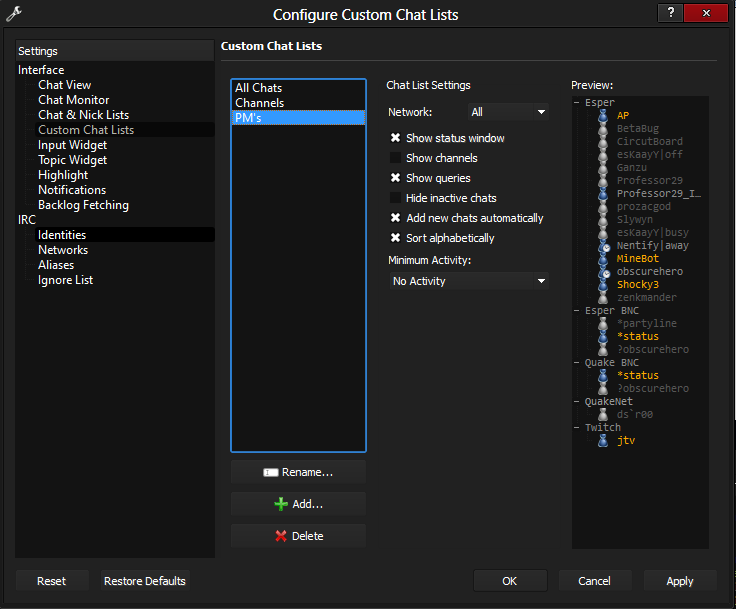736x609 pixels.
Task: Click the wrench icon in the title bar
Action: pos(14,14)
